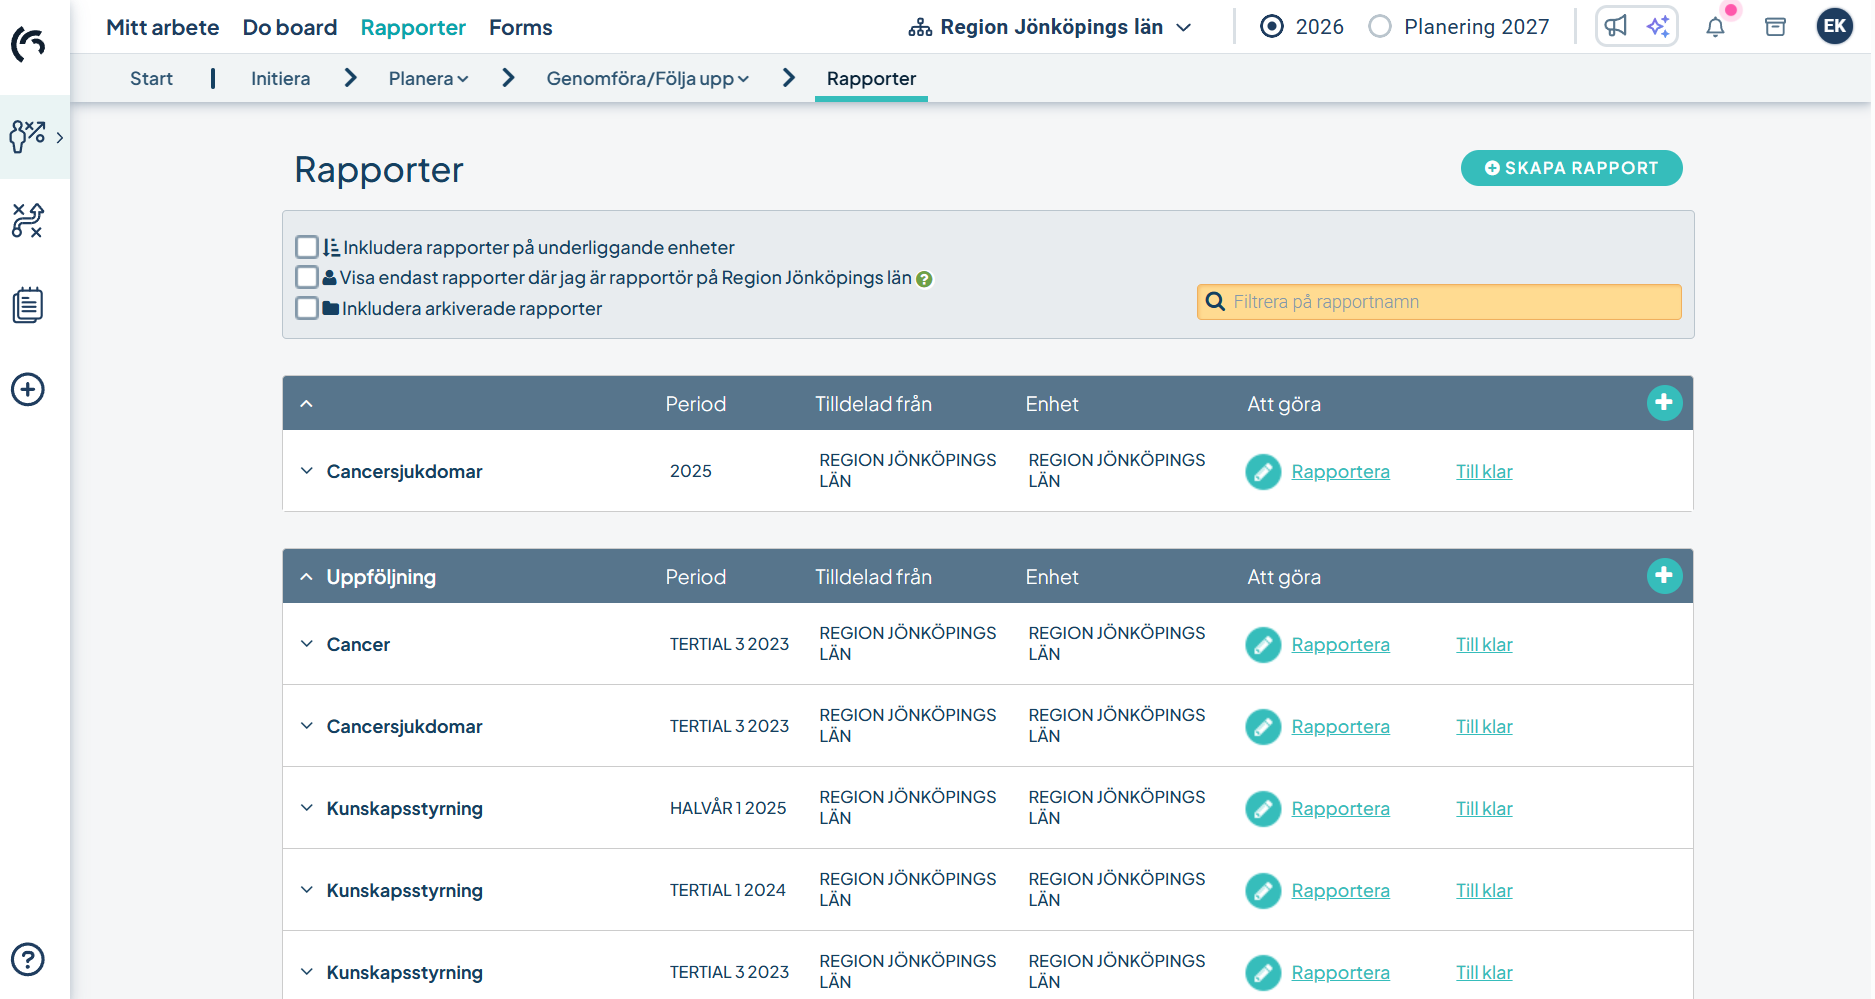This screenshot has width=1875, height=999.
Task: Open the Region Jönköpings län dropdown
Action: [1050, 27]
